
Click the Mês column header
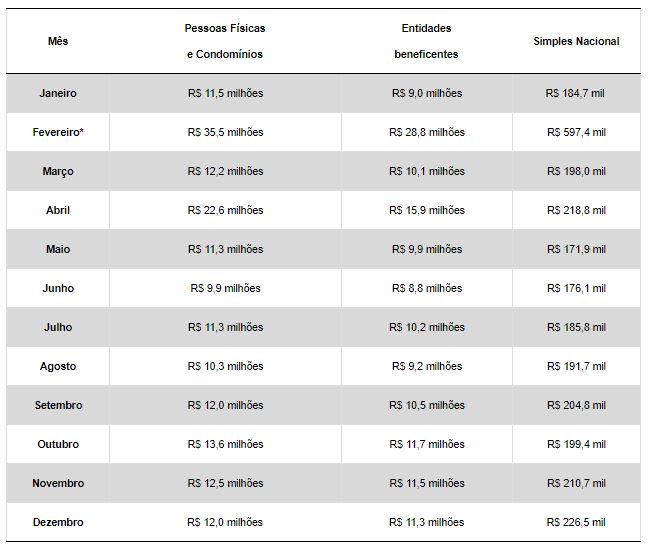pos(58,41)
